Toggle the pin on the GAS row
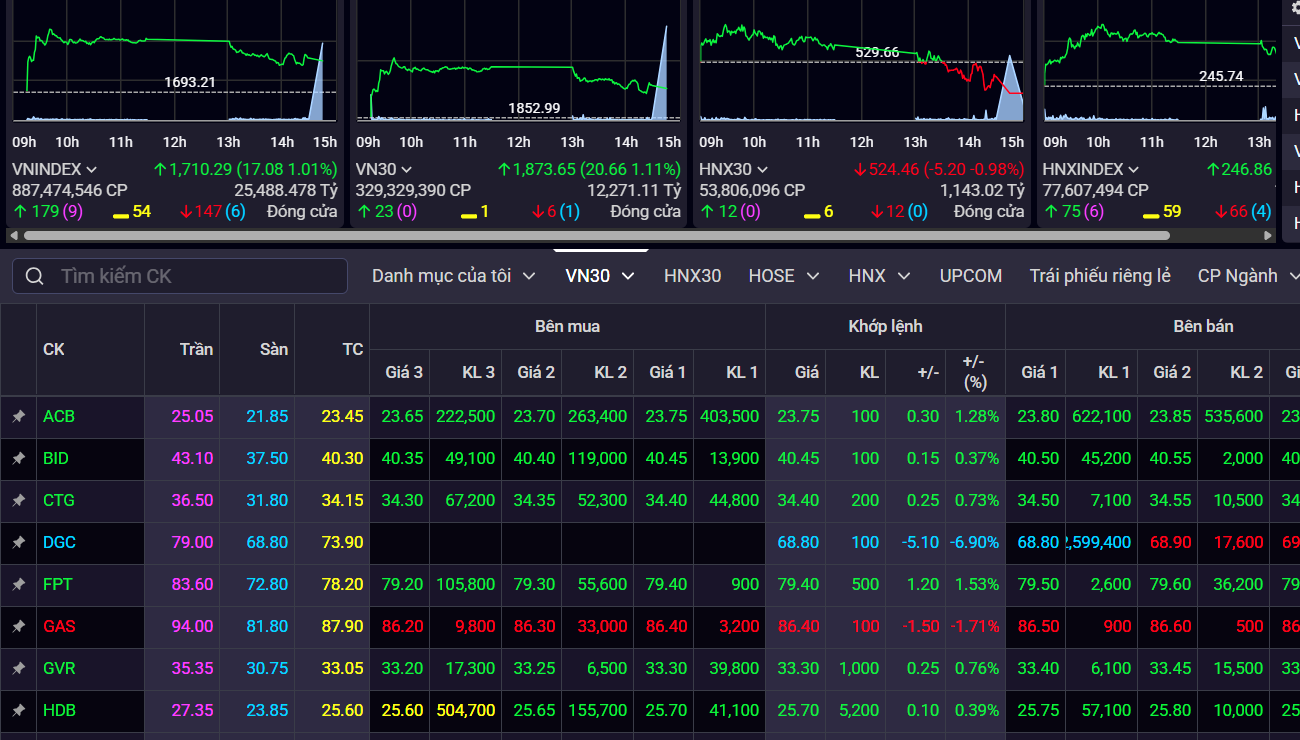This screenshot has width=1300, height=740. click(18, 627)
